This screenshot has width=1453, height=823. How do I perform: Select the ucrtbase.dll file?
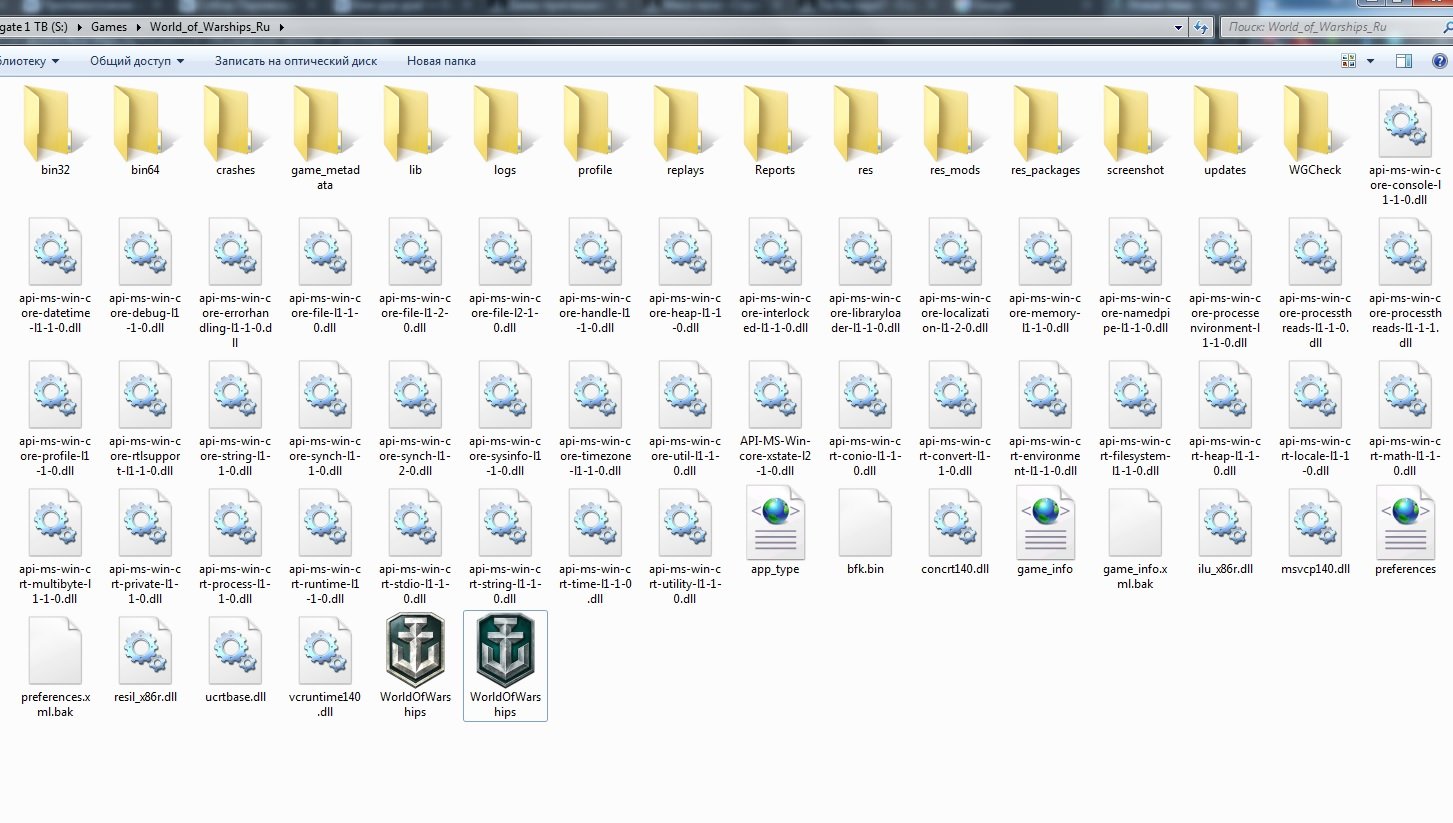pyautogui.click(x=236, y=659)
